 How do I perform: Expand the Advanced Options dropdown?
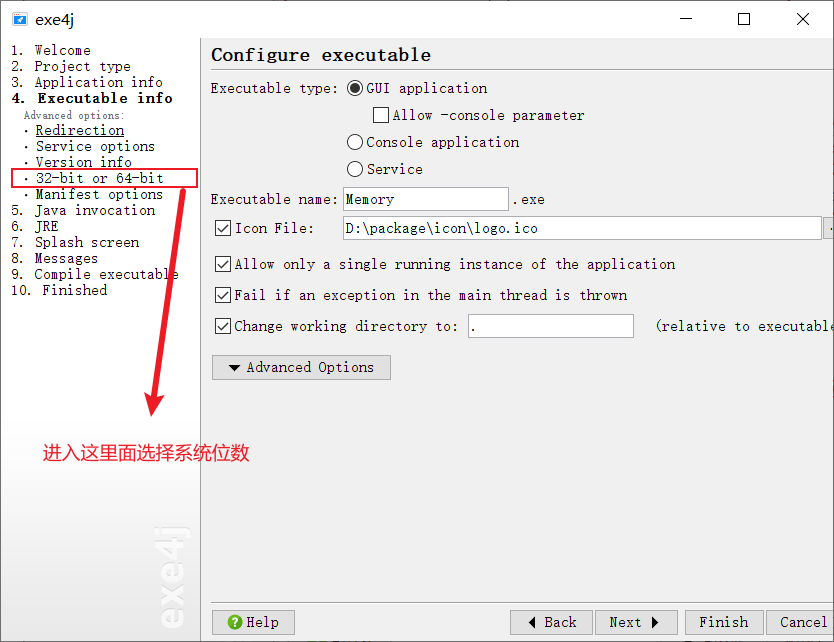(x=301, y=367)
